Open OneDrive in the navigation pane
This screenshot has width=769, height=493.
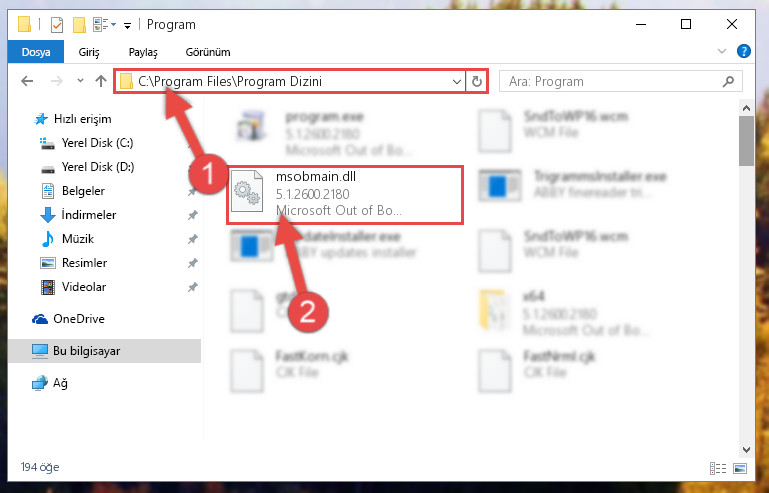click(x=78, y=319)
